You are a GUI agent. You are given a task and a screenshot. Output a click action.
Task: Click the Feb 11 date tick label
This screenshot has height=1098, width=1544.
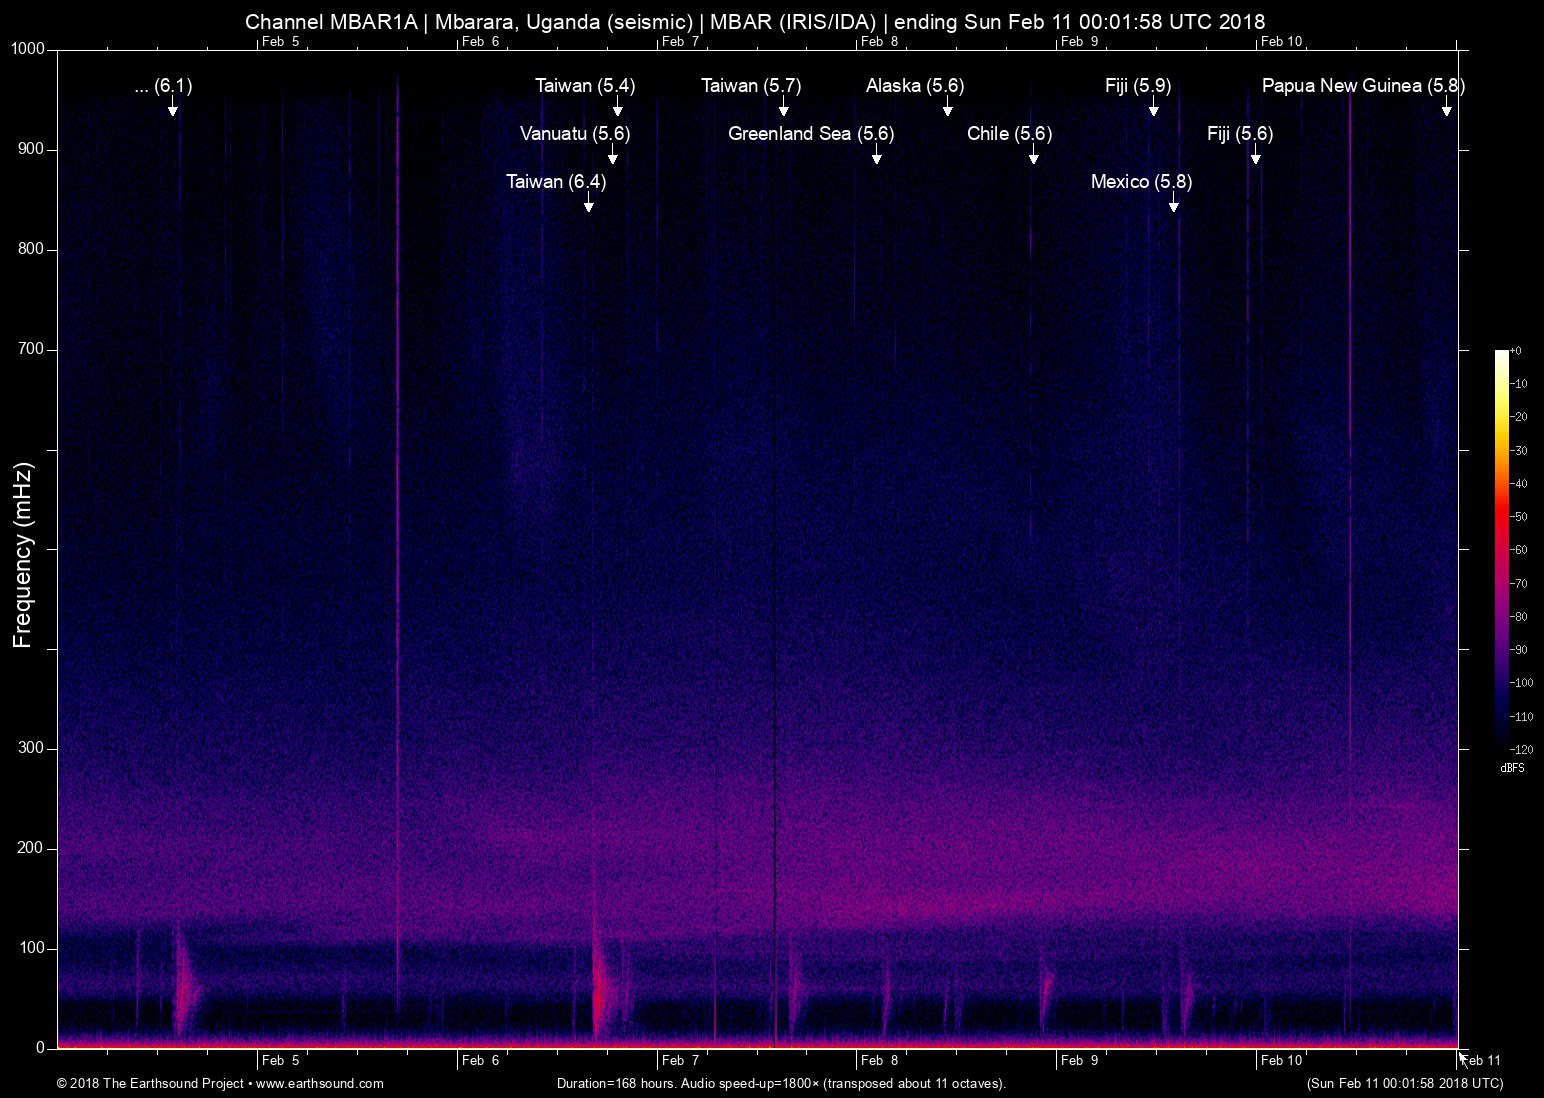click(1481, 1060)
